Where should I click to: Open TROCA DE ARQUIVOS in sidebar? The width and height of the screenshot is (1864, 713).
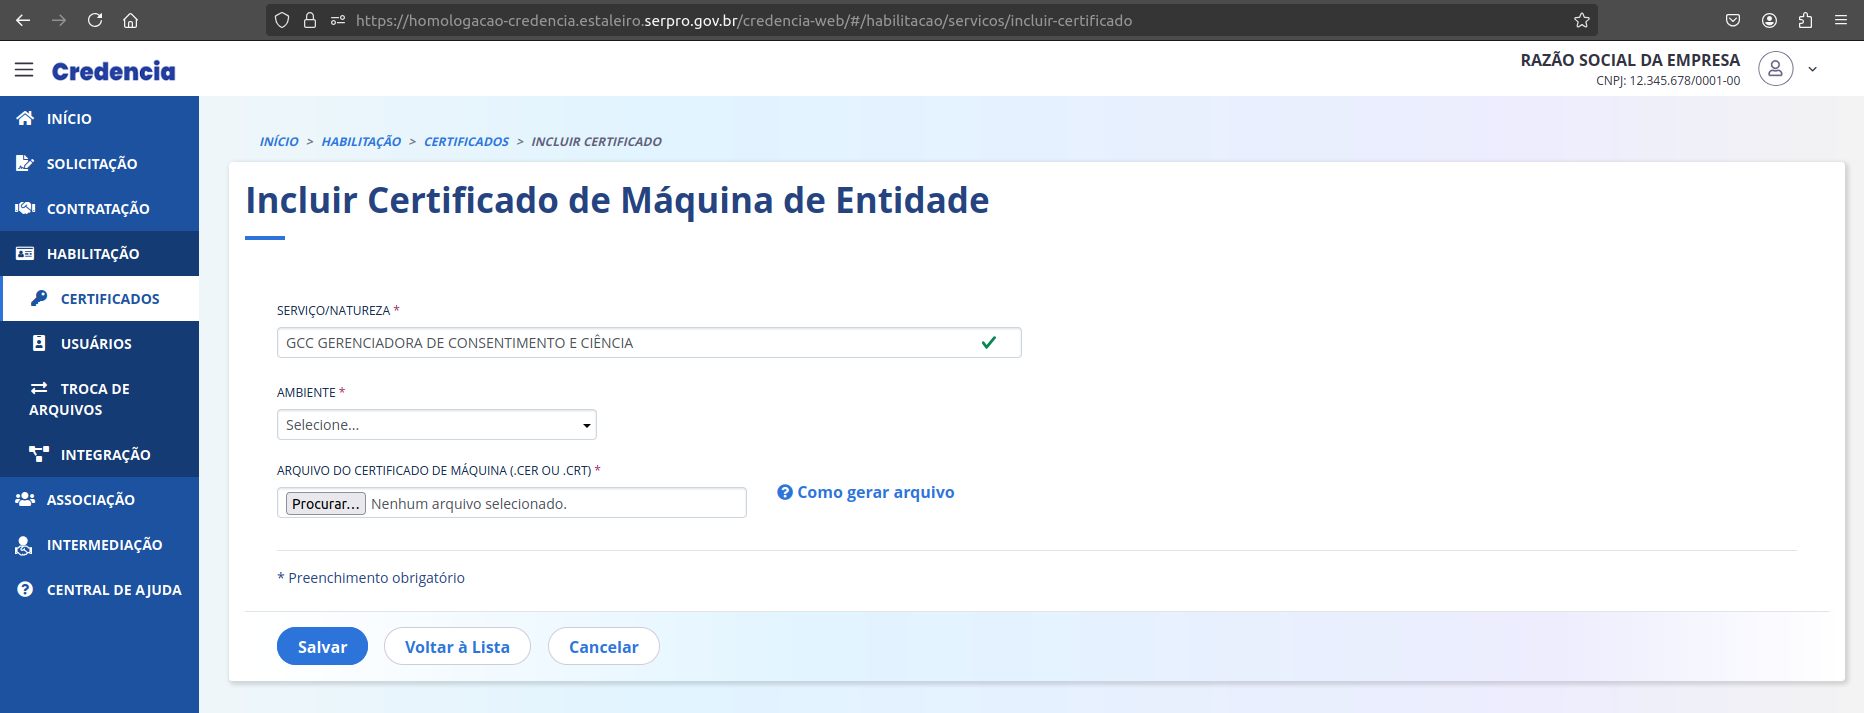point(100,399)
